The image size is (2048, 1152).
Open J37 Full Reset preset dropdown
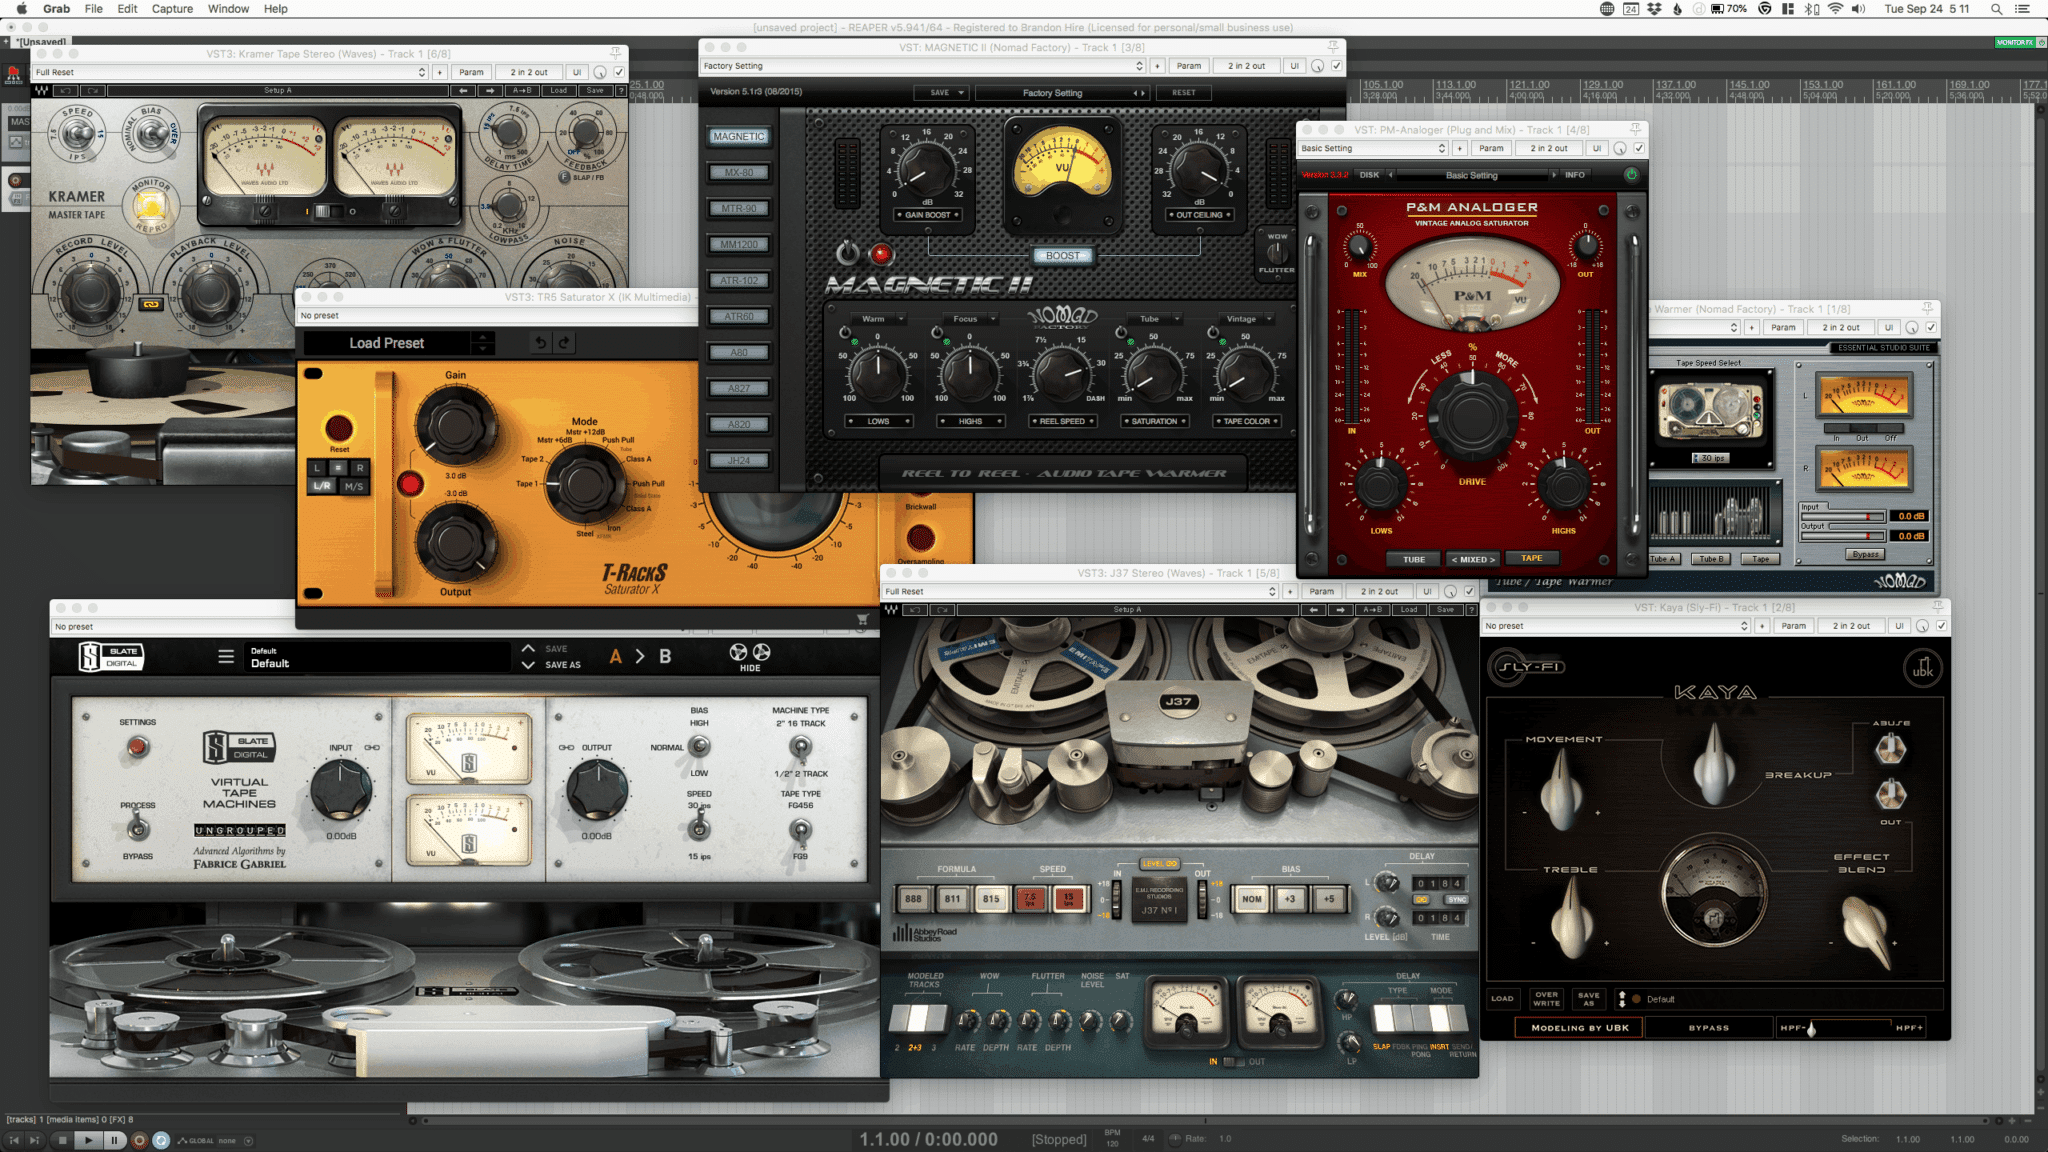point(1080,591)
